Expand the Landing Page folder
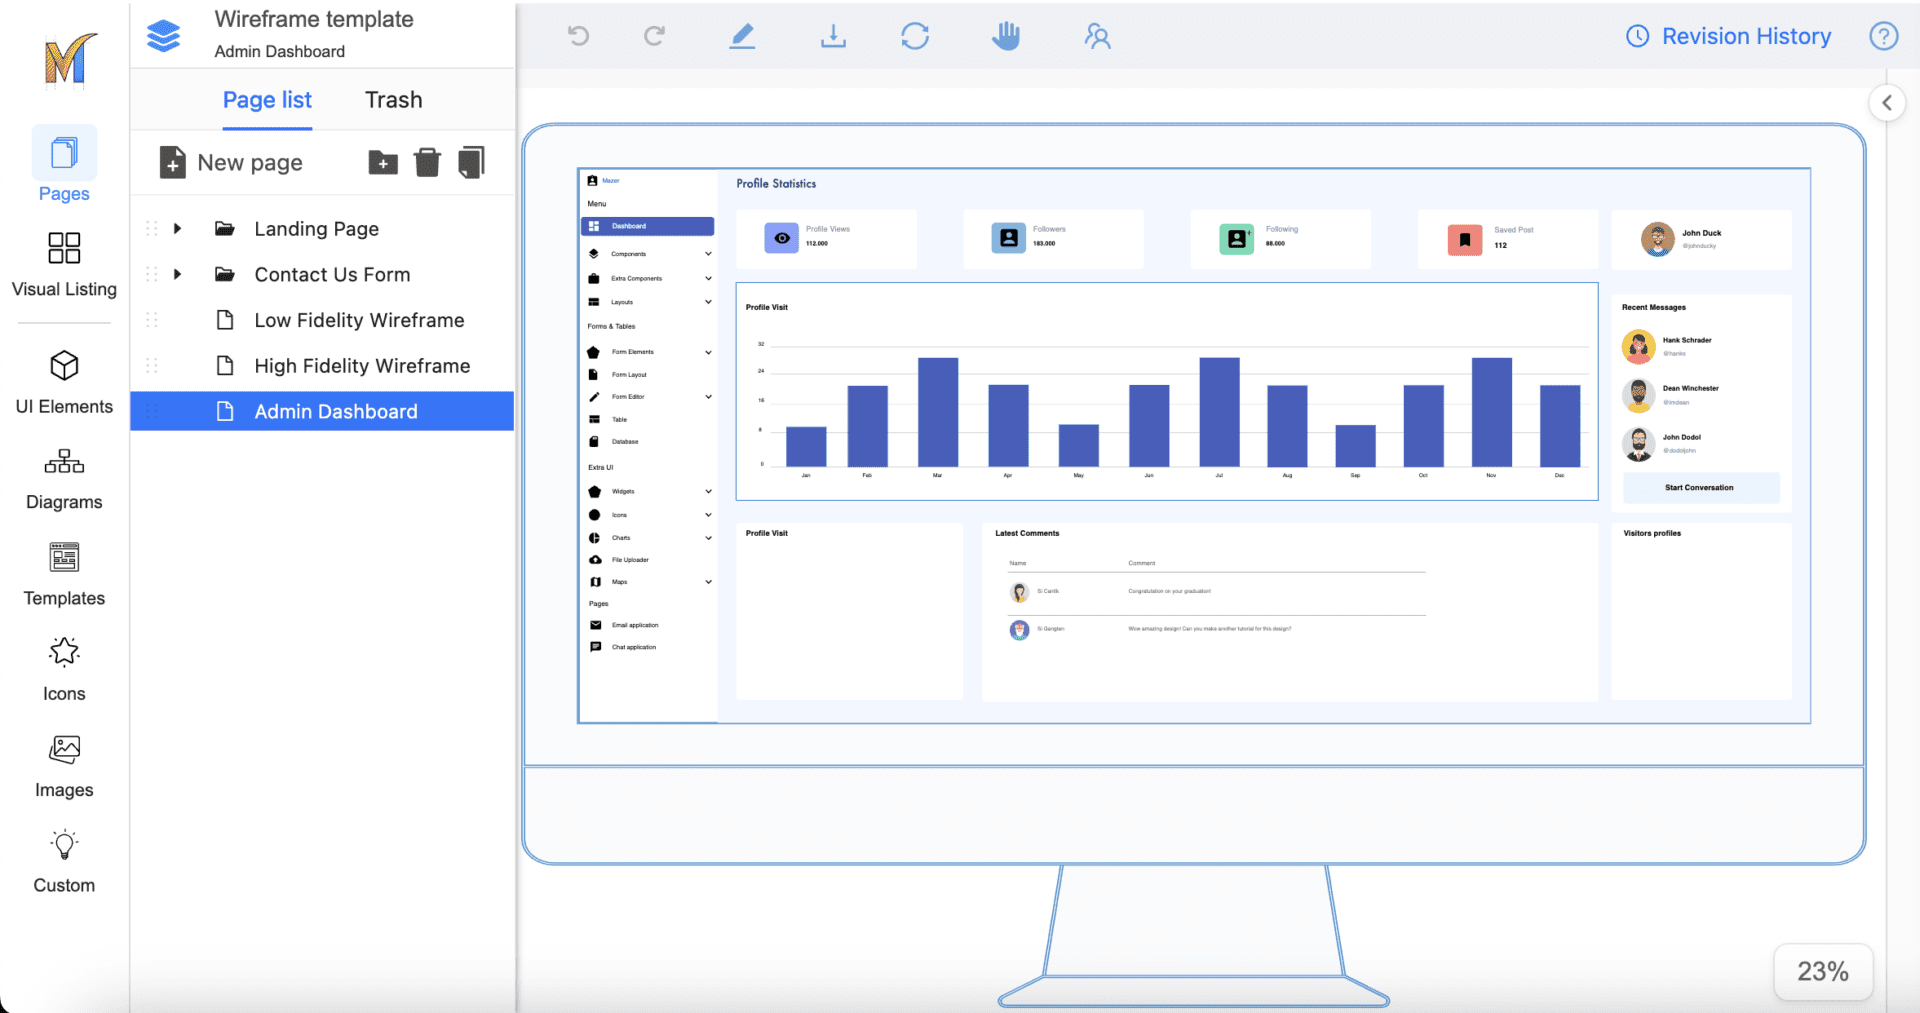The width and height of the screenshot is (1920, 1013). coord(177,228)
